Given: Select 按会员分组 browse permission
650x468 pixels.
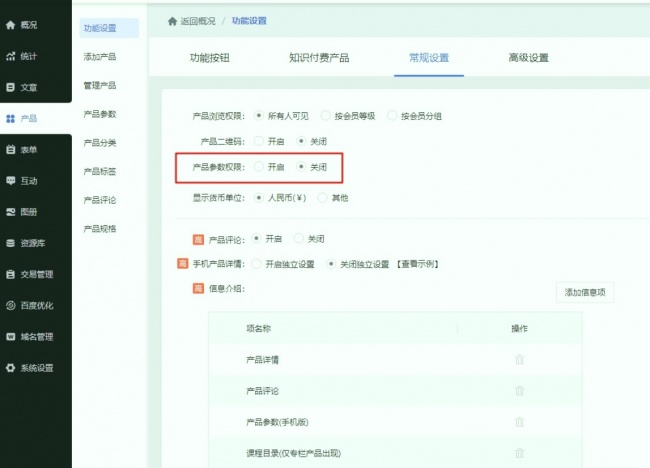Looking at the screenshot, I should (x=392, y=116).
